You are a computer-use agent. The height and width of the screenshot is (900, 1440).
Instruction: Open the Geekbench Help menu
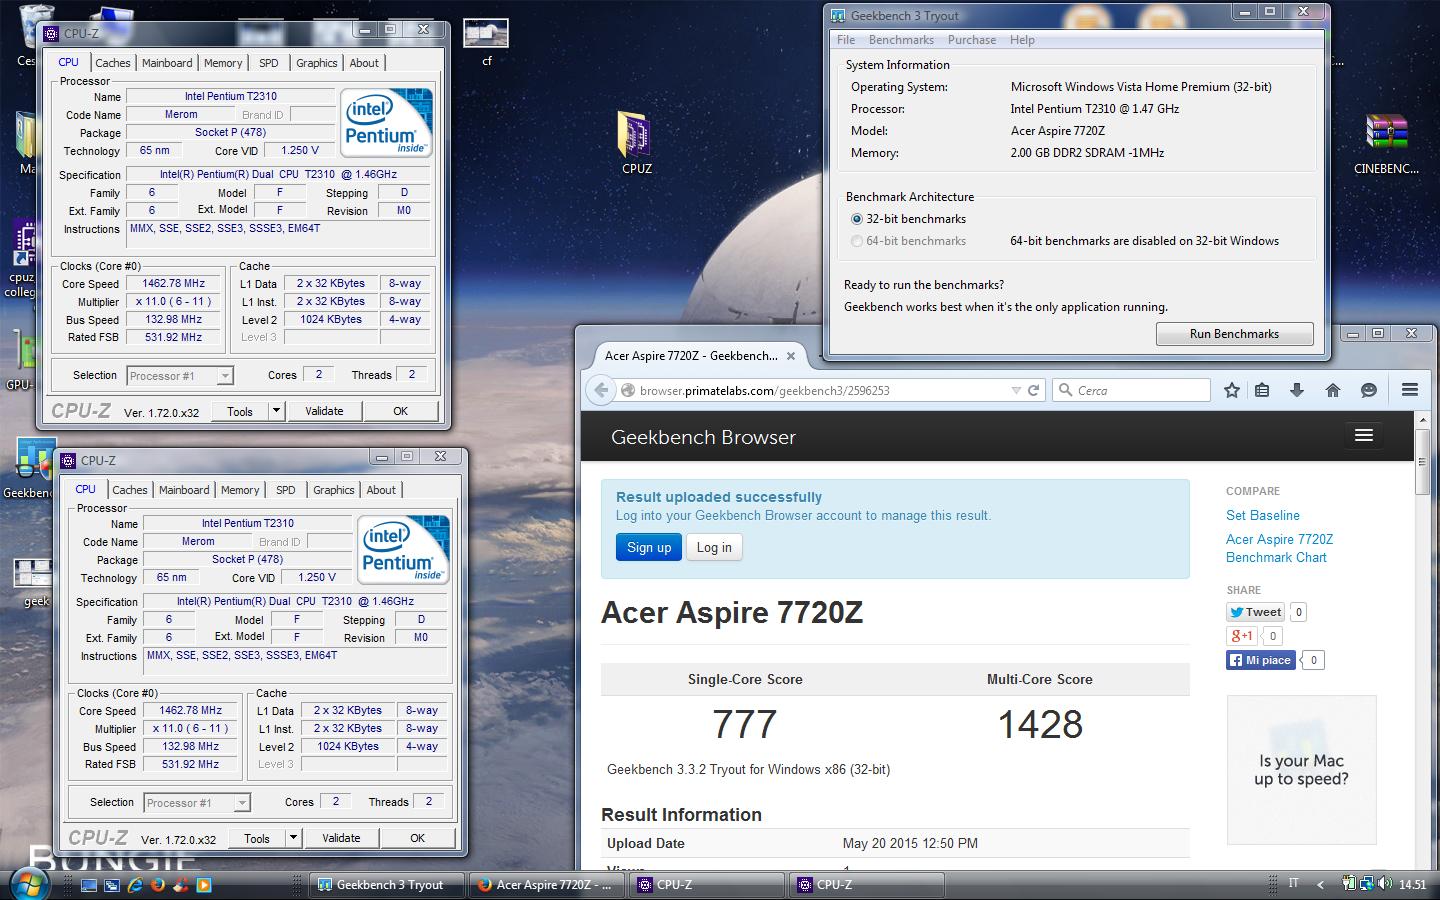[x=1022, y=40]
